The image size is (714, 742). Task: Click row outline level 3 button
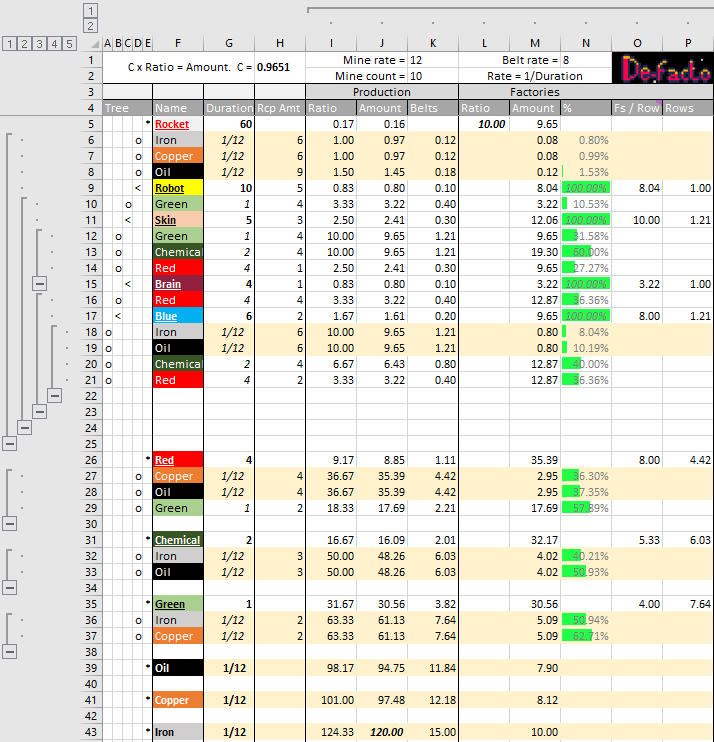[39, 43]
